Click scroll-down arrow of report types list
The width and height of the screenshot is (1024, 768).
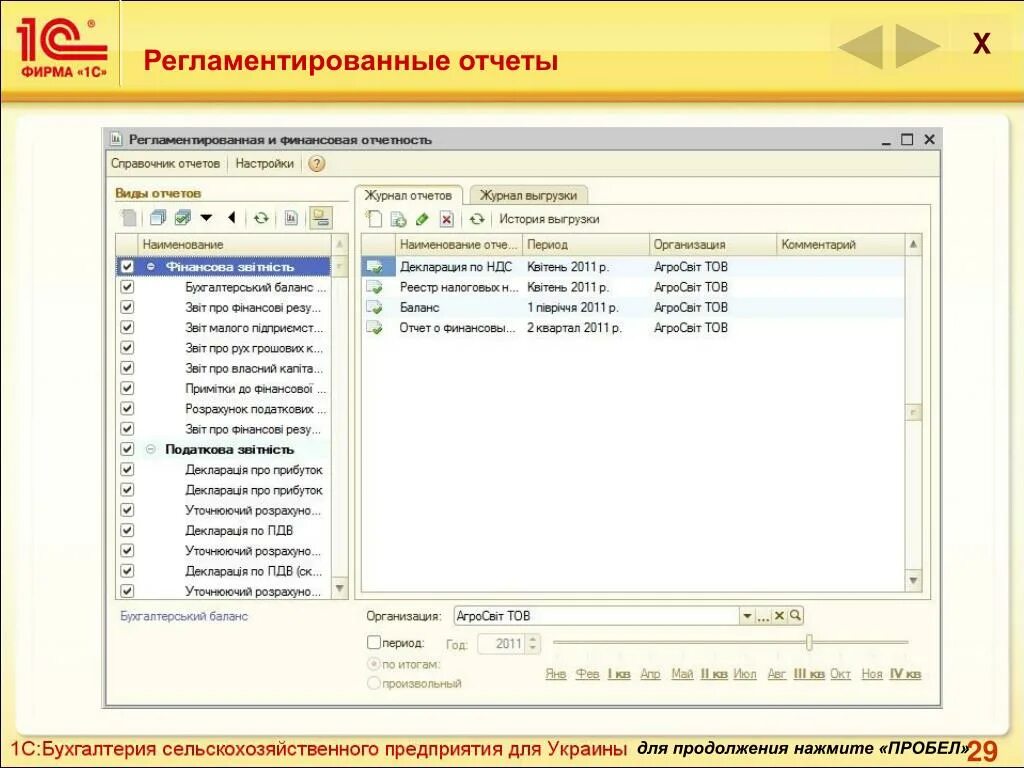click(340, 588)
